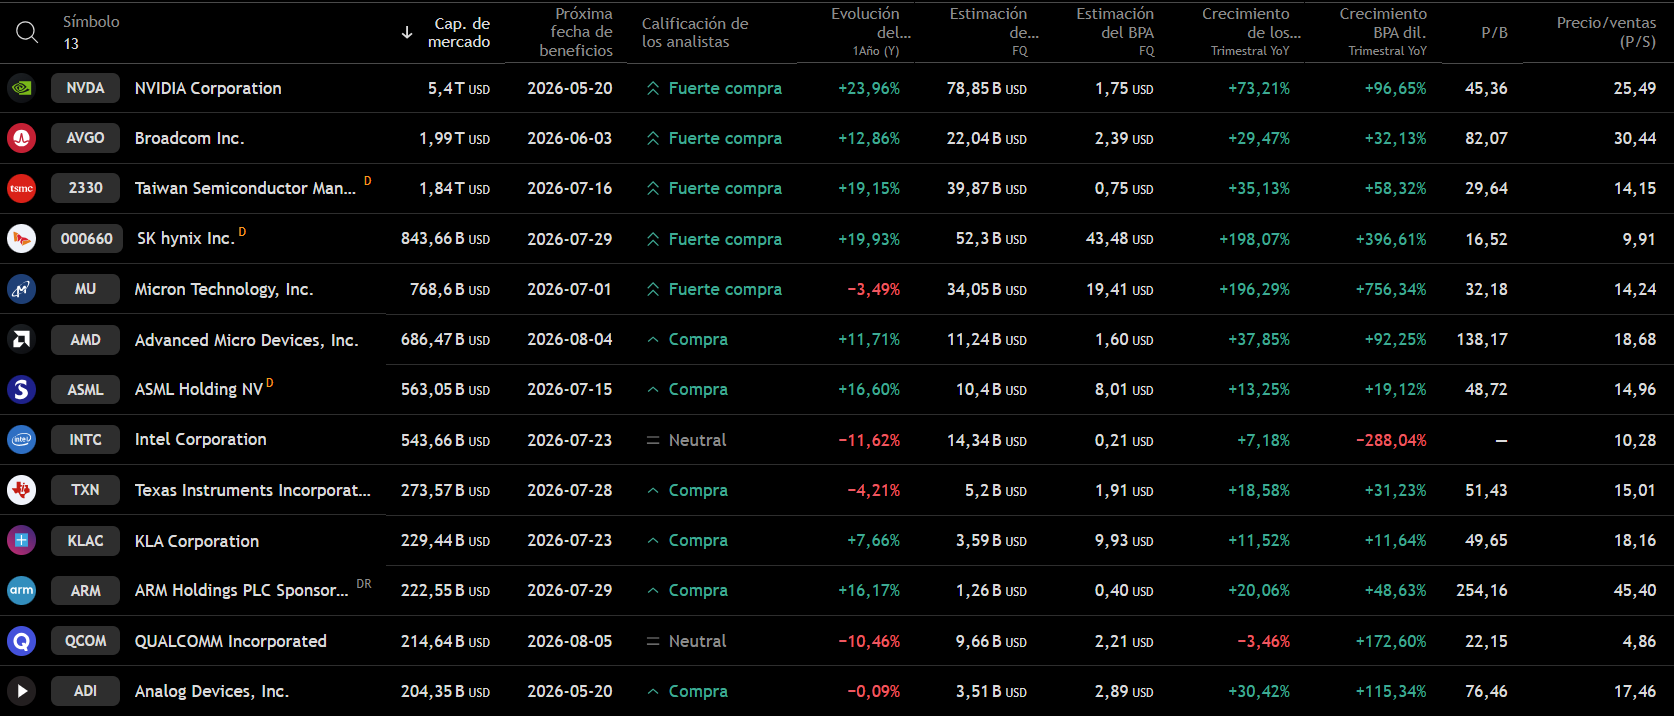Open the INTC ticker symbol
Viewport: 1674px width, 716px height.
coord(85,439)
